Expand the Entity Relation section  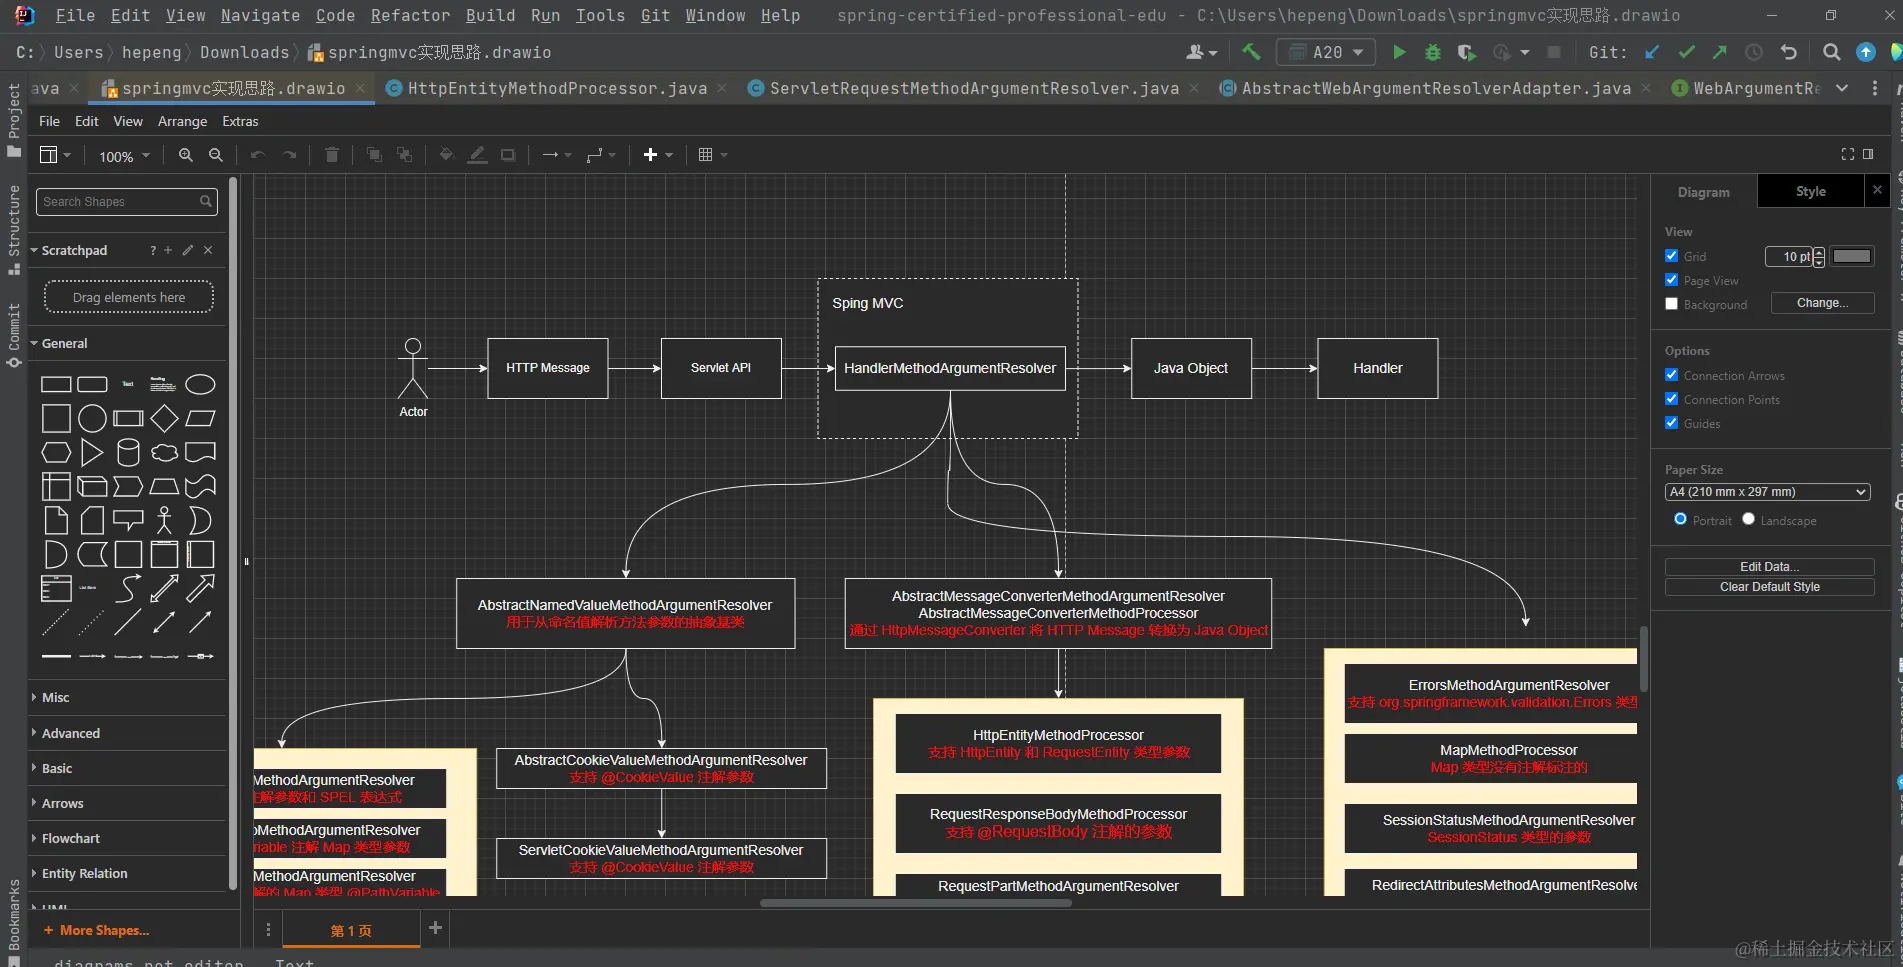tap(84, 873)
